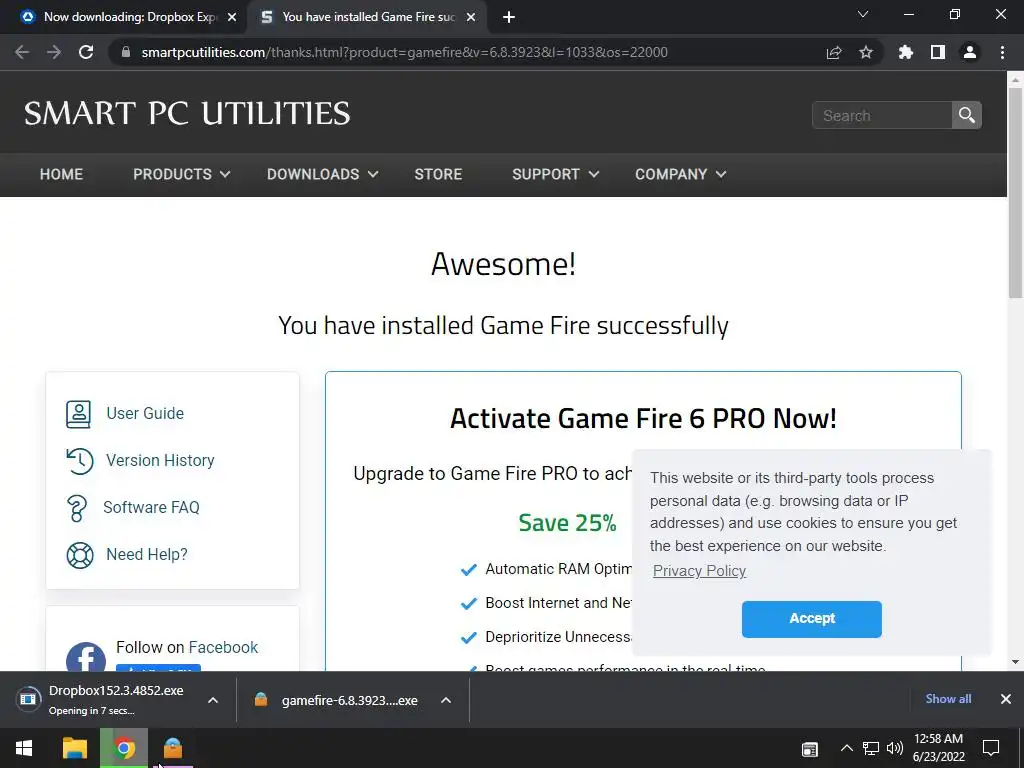Open gamefire download options chevron
This screenshot has height=768, width=1024.
446,700
